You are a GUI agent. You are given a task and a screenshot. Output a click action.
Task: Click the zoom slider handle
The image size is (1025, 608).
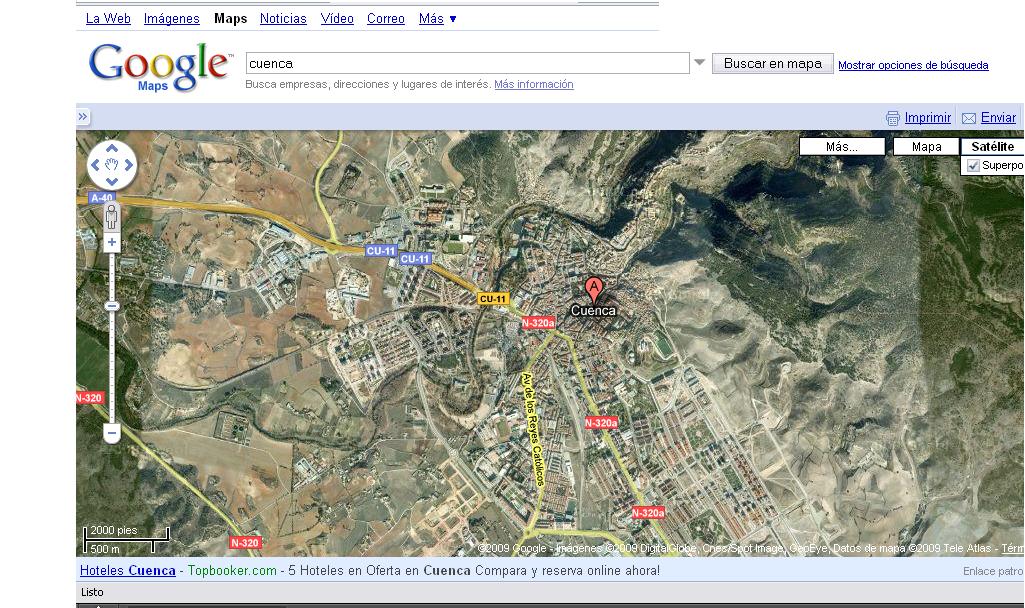[112, 305]
